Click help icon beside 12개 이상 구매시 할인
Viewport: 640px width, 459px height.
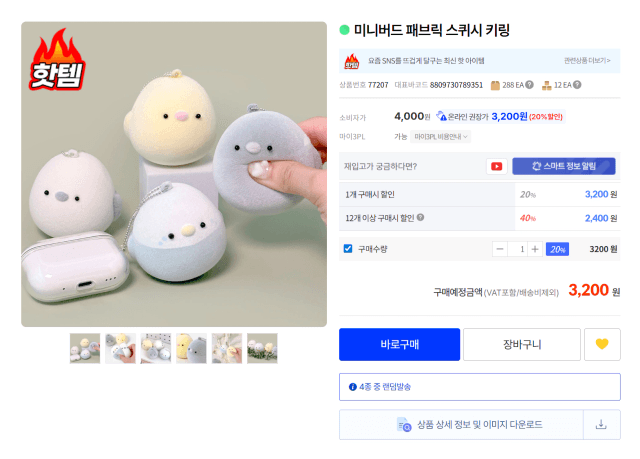[x=420, y=218]
